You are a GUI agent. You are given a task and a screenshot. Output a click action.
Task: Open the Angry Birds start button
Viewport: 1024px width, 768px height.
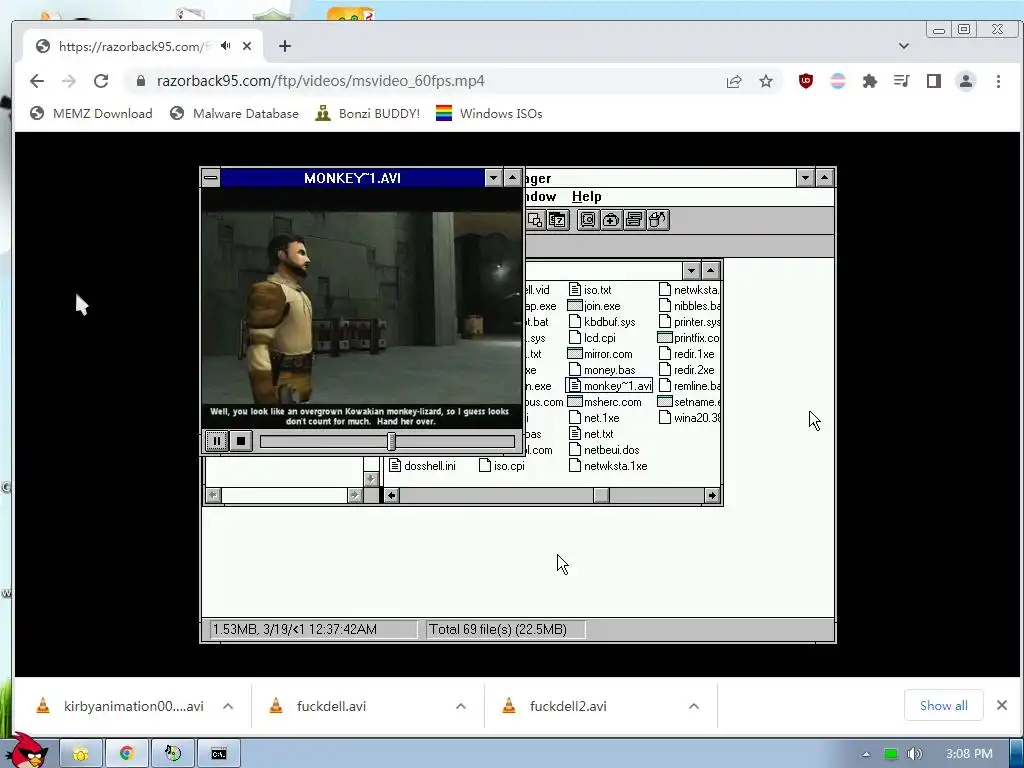pos(27,751)
